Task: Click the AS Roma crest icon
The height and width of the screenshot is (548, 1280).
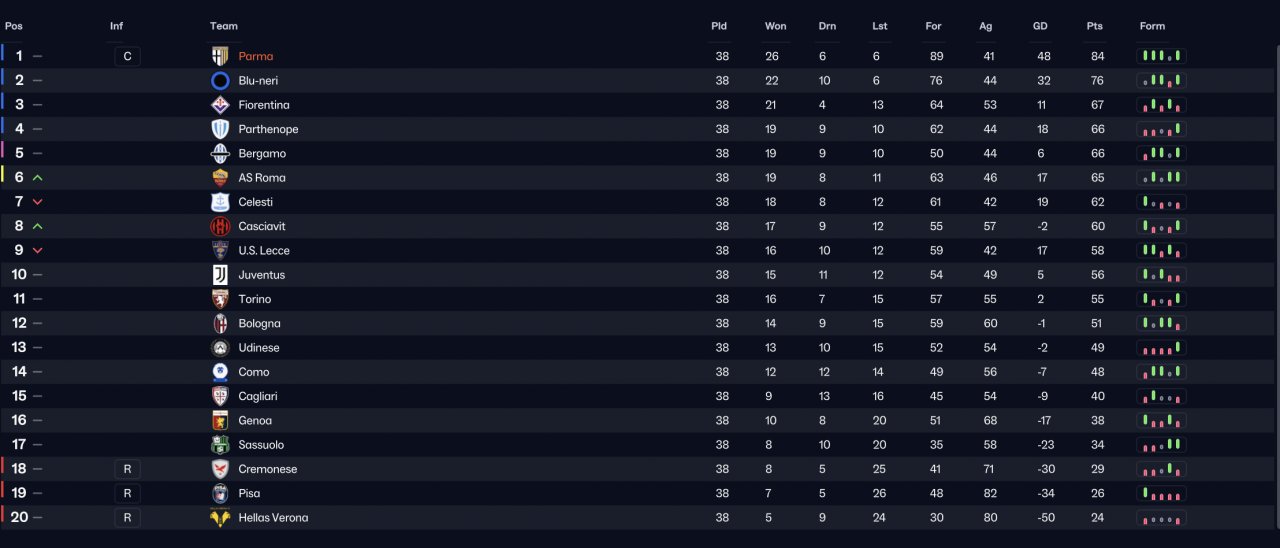Action: [220, 178]
